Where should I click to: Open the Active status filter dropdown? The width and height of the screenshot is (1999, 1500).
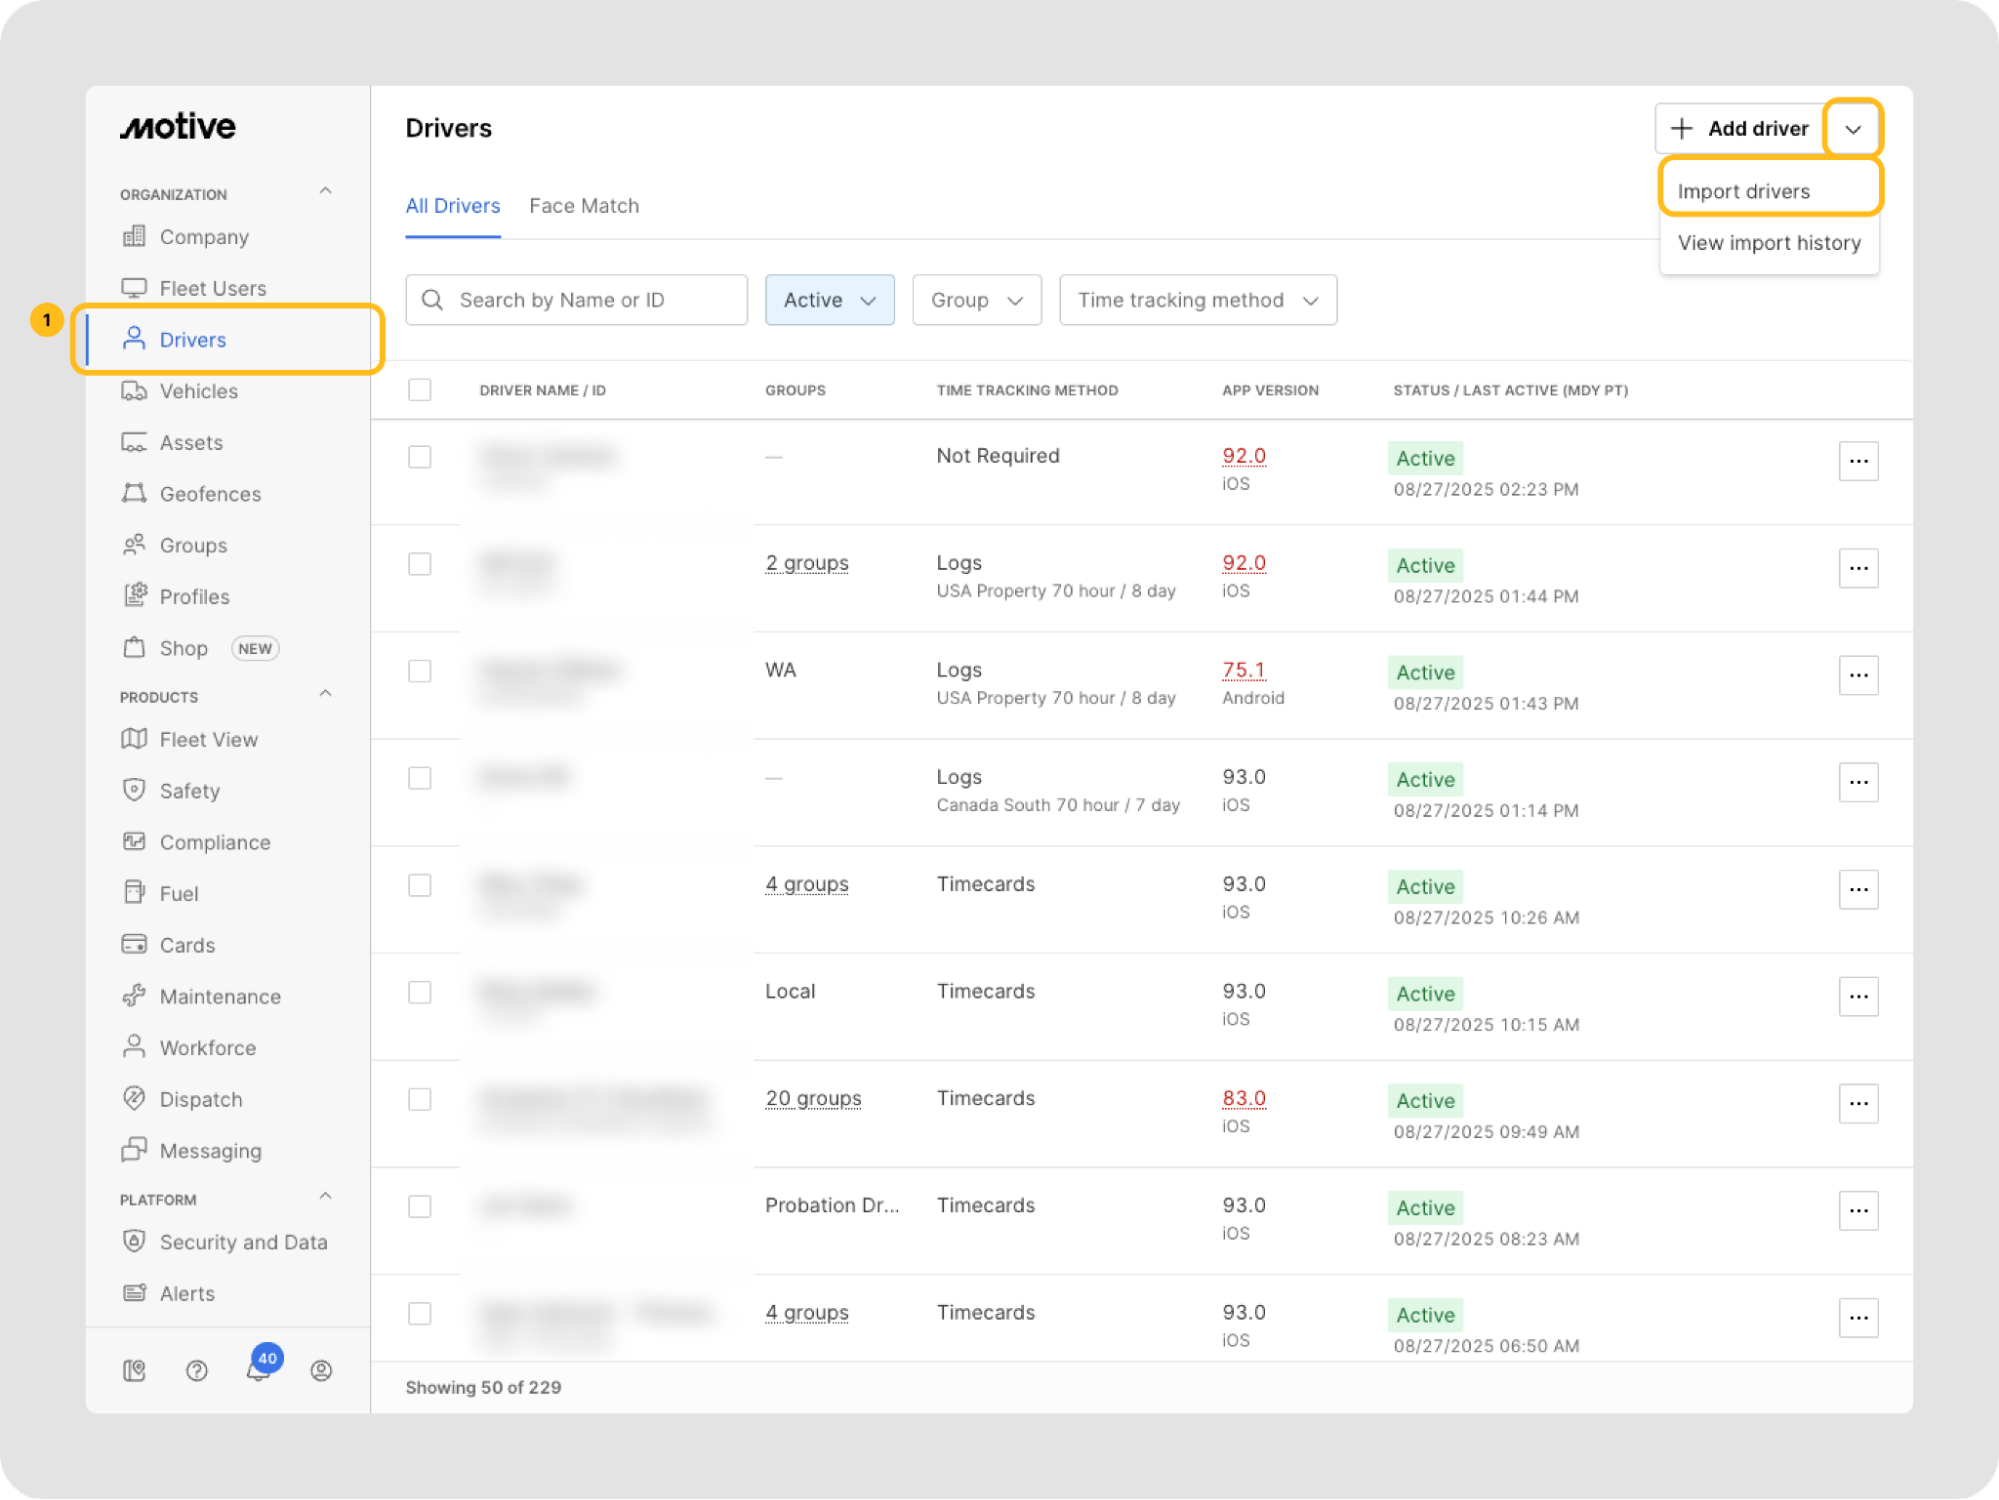829,300
